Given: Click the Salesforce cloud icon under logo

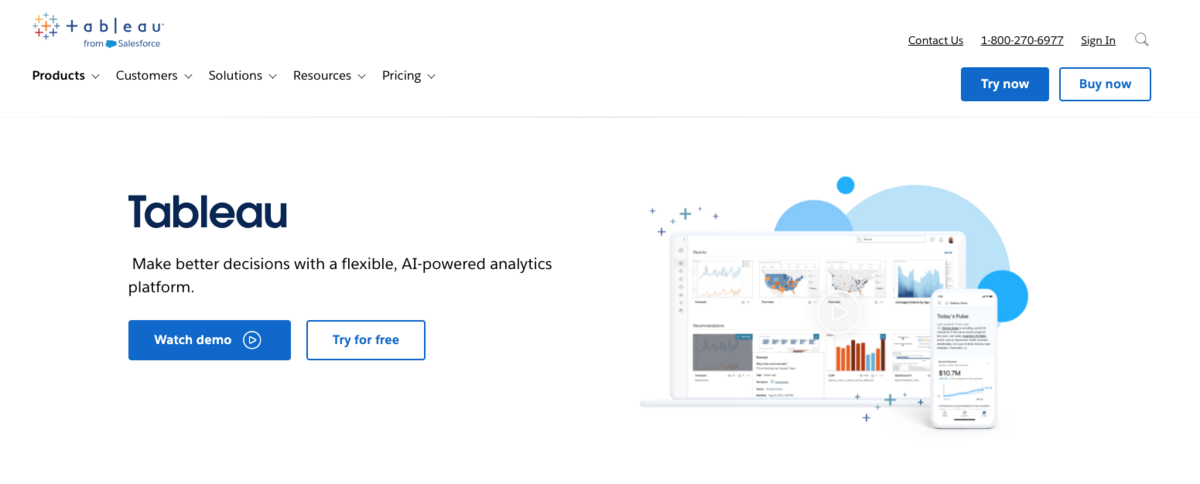Looking at the screenshot, I should coord(111,44).
